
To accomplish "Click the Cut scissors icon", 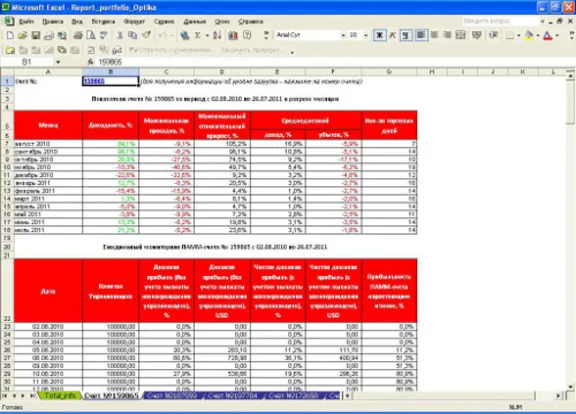I will [119, 35].
